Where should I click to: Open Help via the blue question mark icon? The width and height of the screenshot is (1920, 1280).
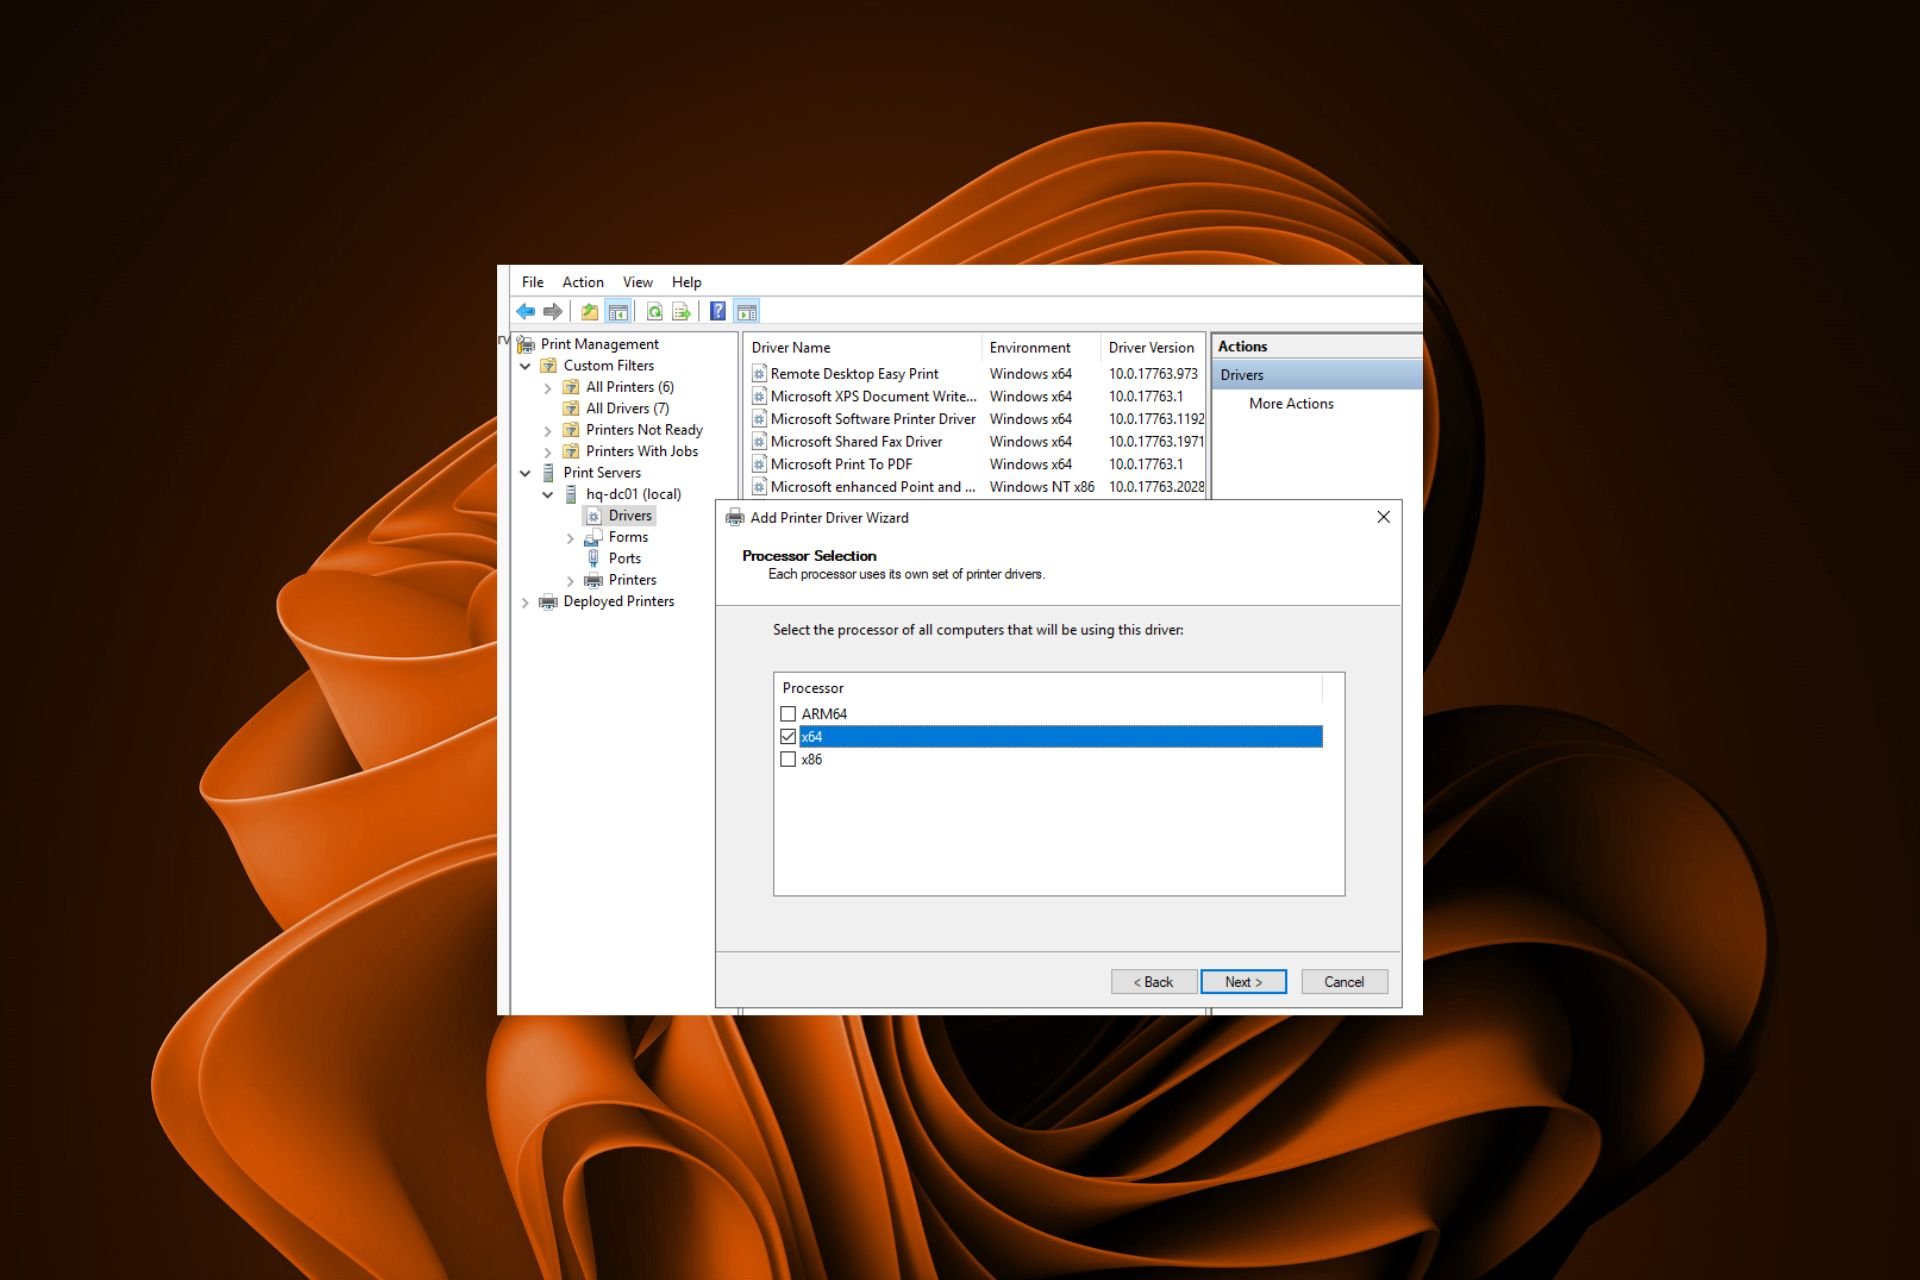click(718, 312)
